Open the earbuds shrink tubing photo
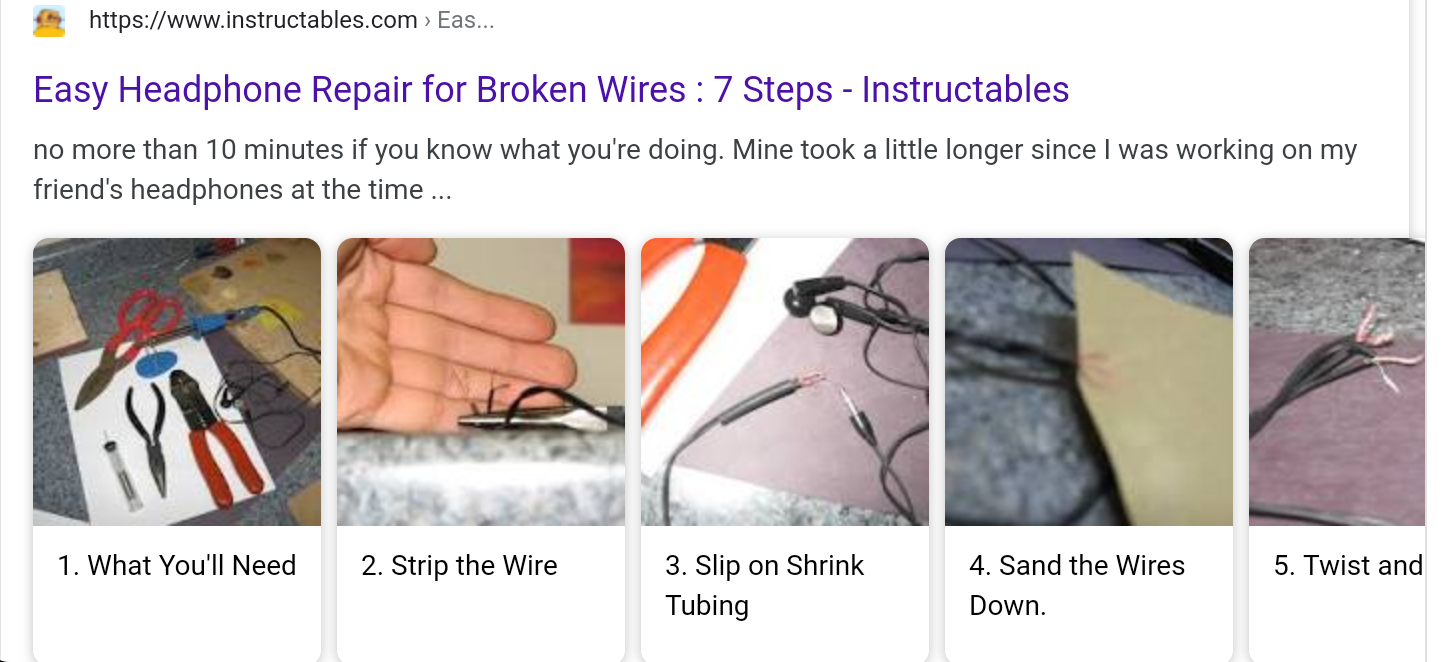1452x662 pixels. click(x=785, y=382)
